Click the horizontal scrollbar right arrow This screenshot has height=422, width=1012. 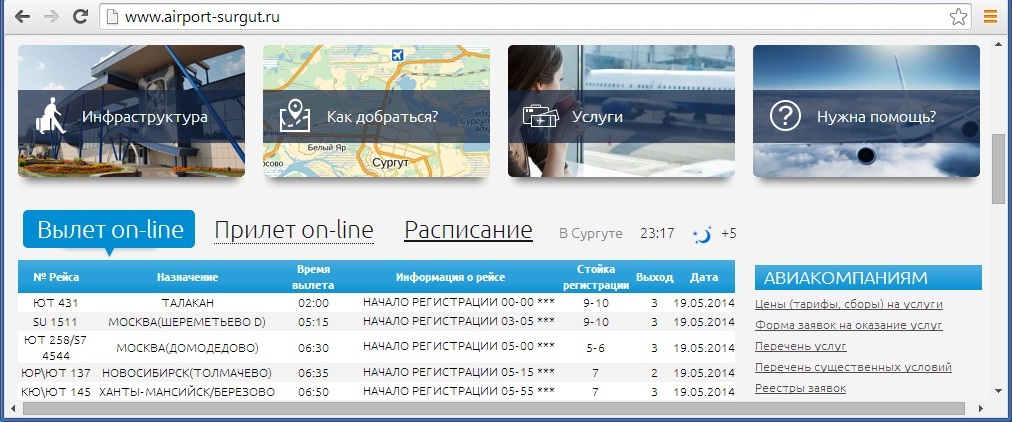[980, 408]
